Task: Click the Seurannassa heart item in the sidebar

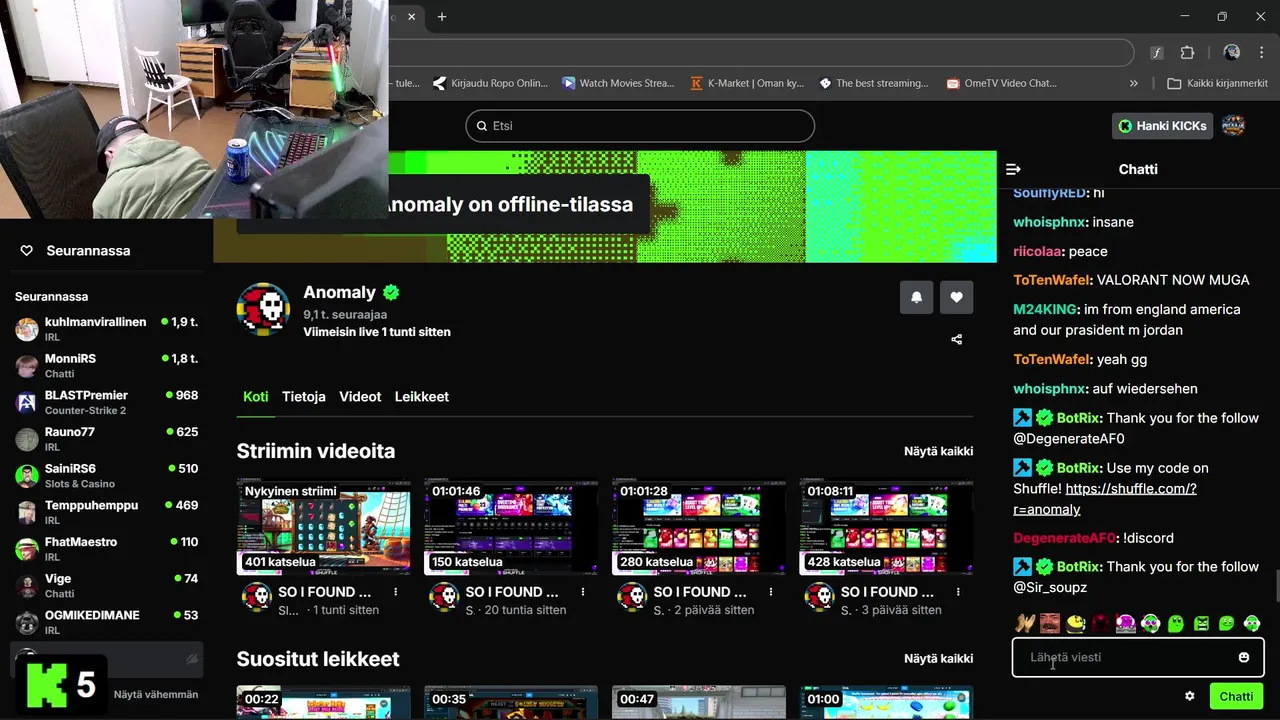Action: pyautogui.click(x=76, y=250)
